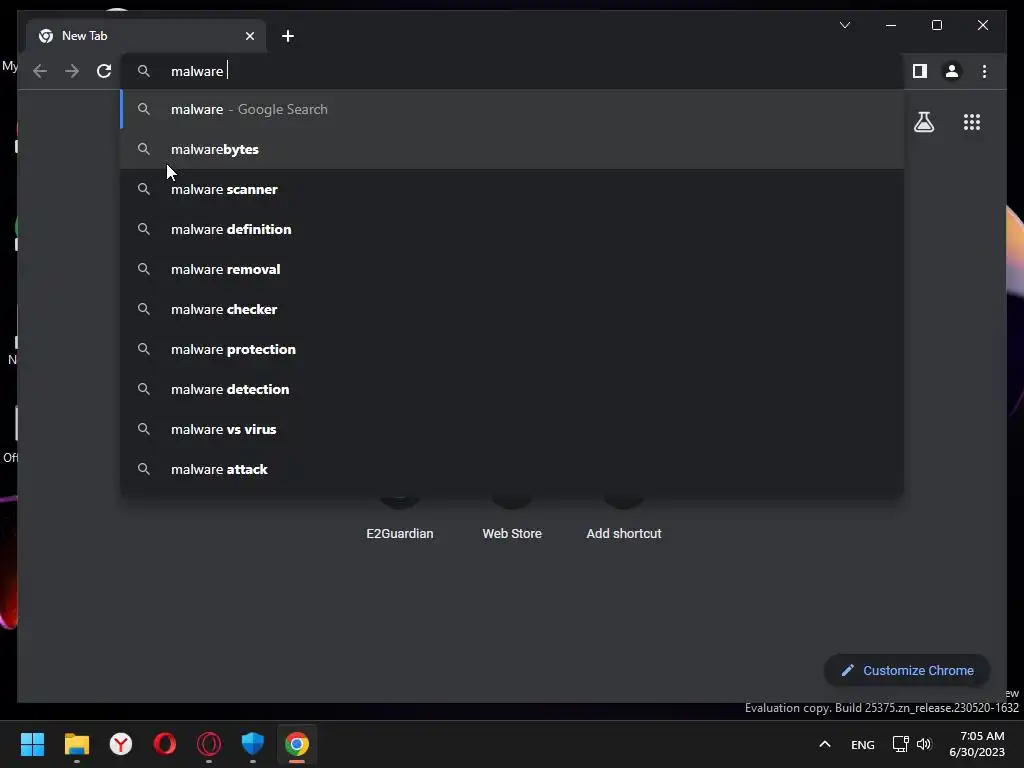Click the Chrome icon in the taskbar

point(296,744)
